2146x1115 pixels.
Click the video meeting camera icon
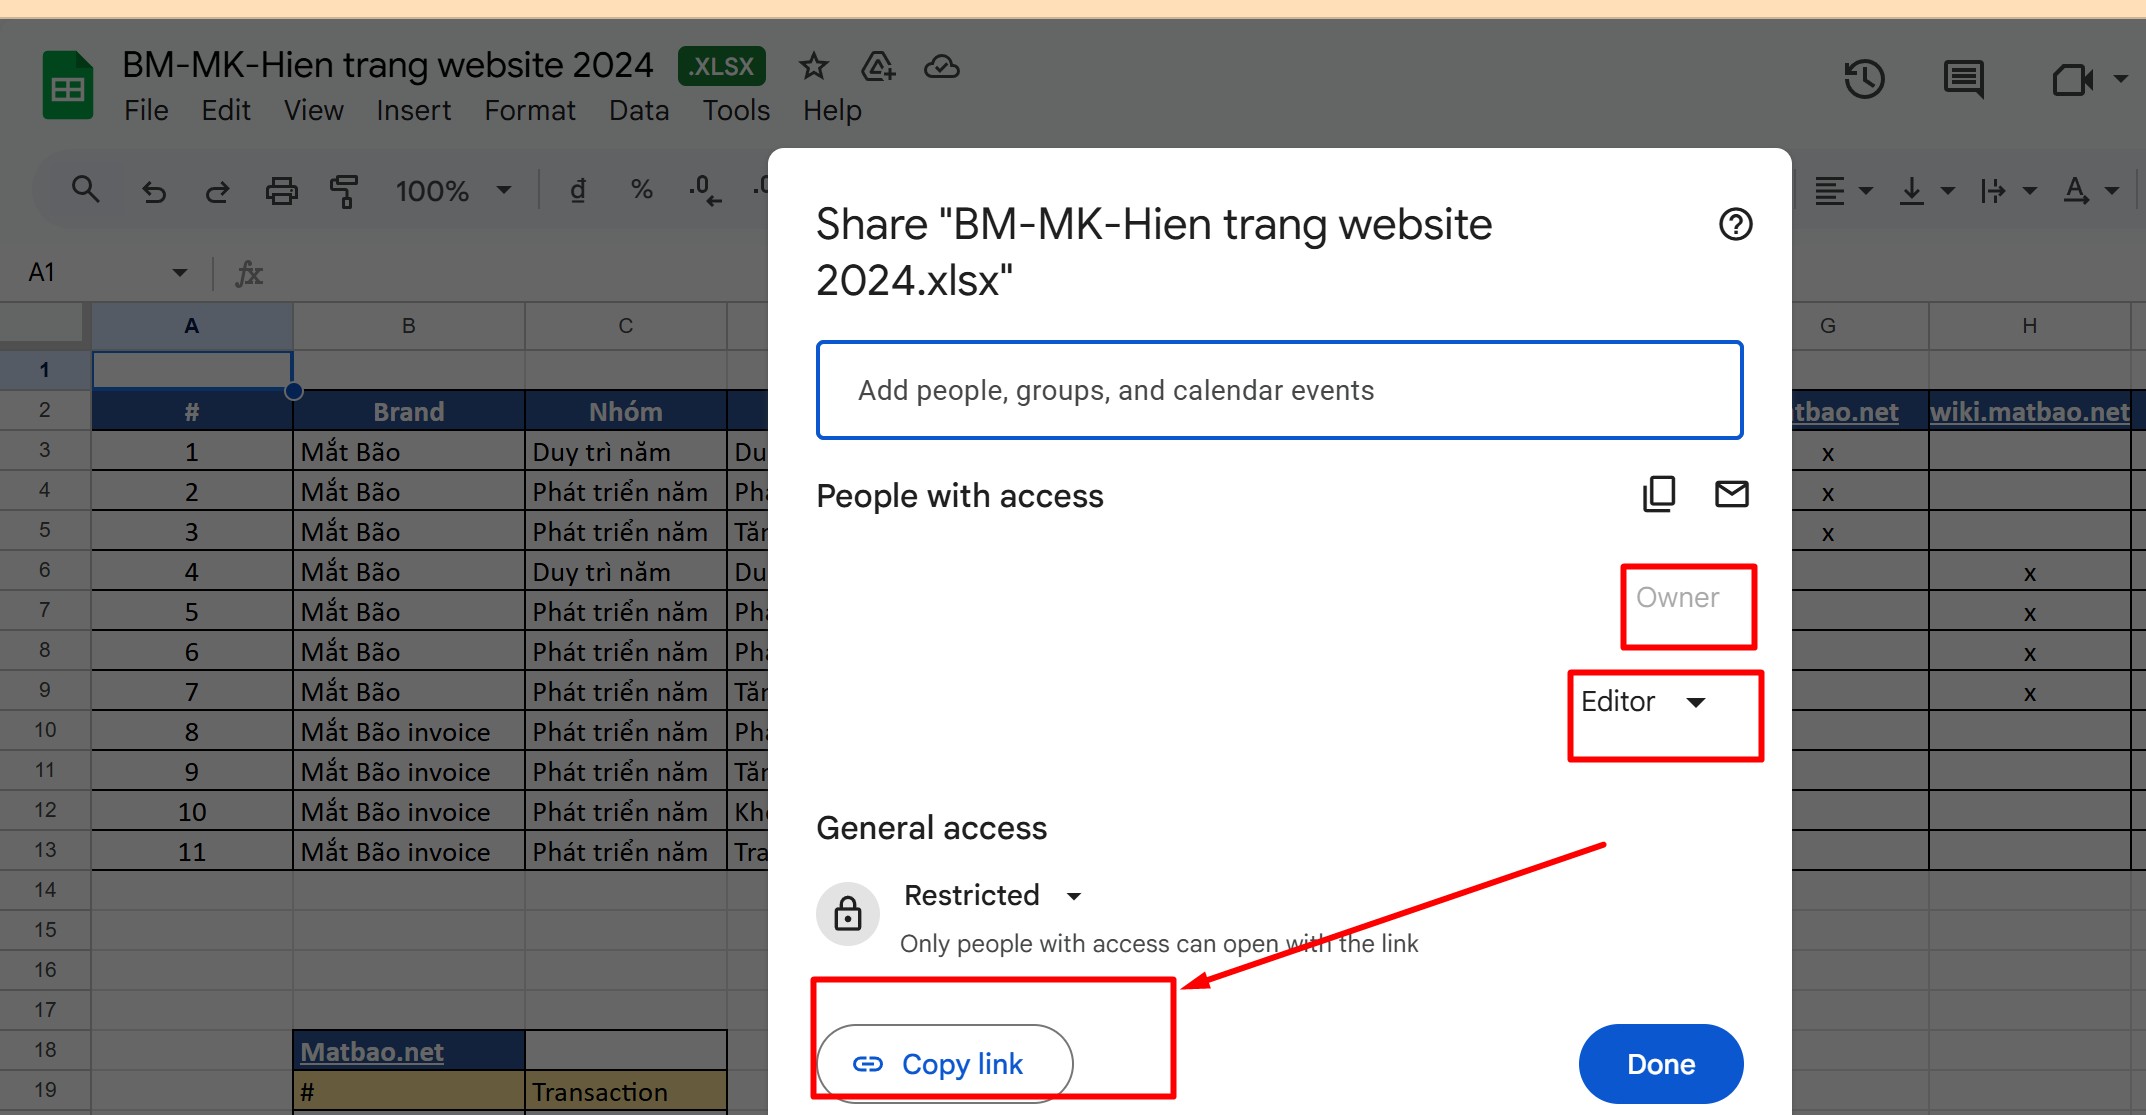2072,79
